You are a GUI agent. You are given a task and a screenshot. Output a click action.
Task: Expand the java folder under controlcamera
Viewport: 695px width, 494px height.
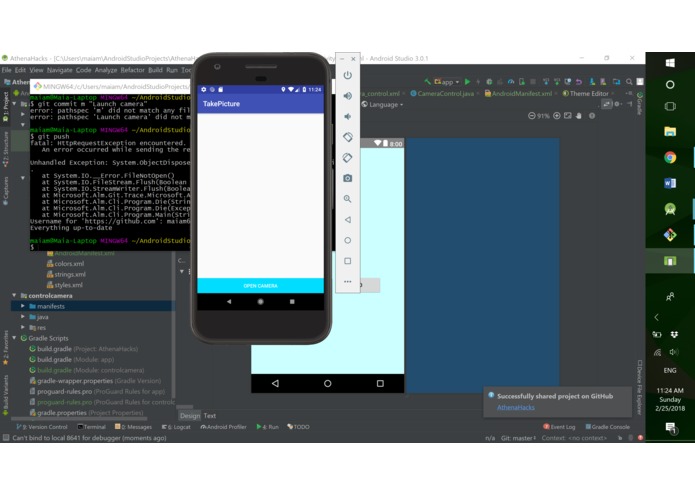[23, 317]
